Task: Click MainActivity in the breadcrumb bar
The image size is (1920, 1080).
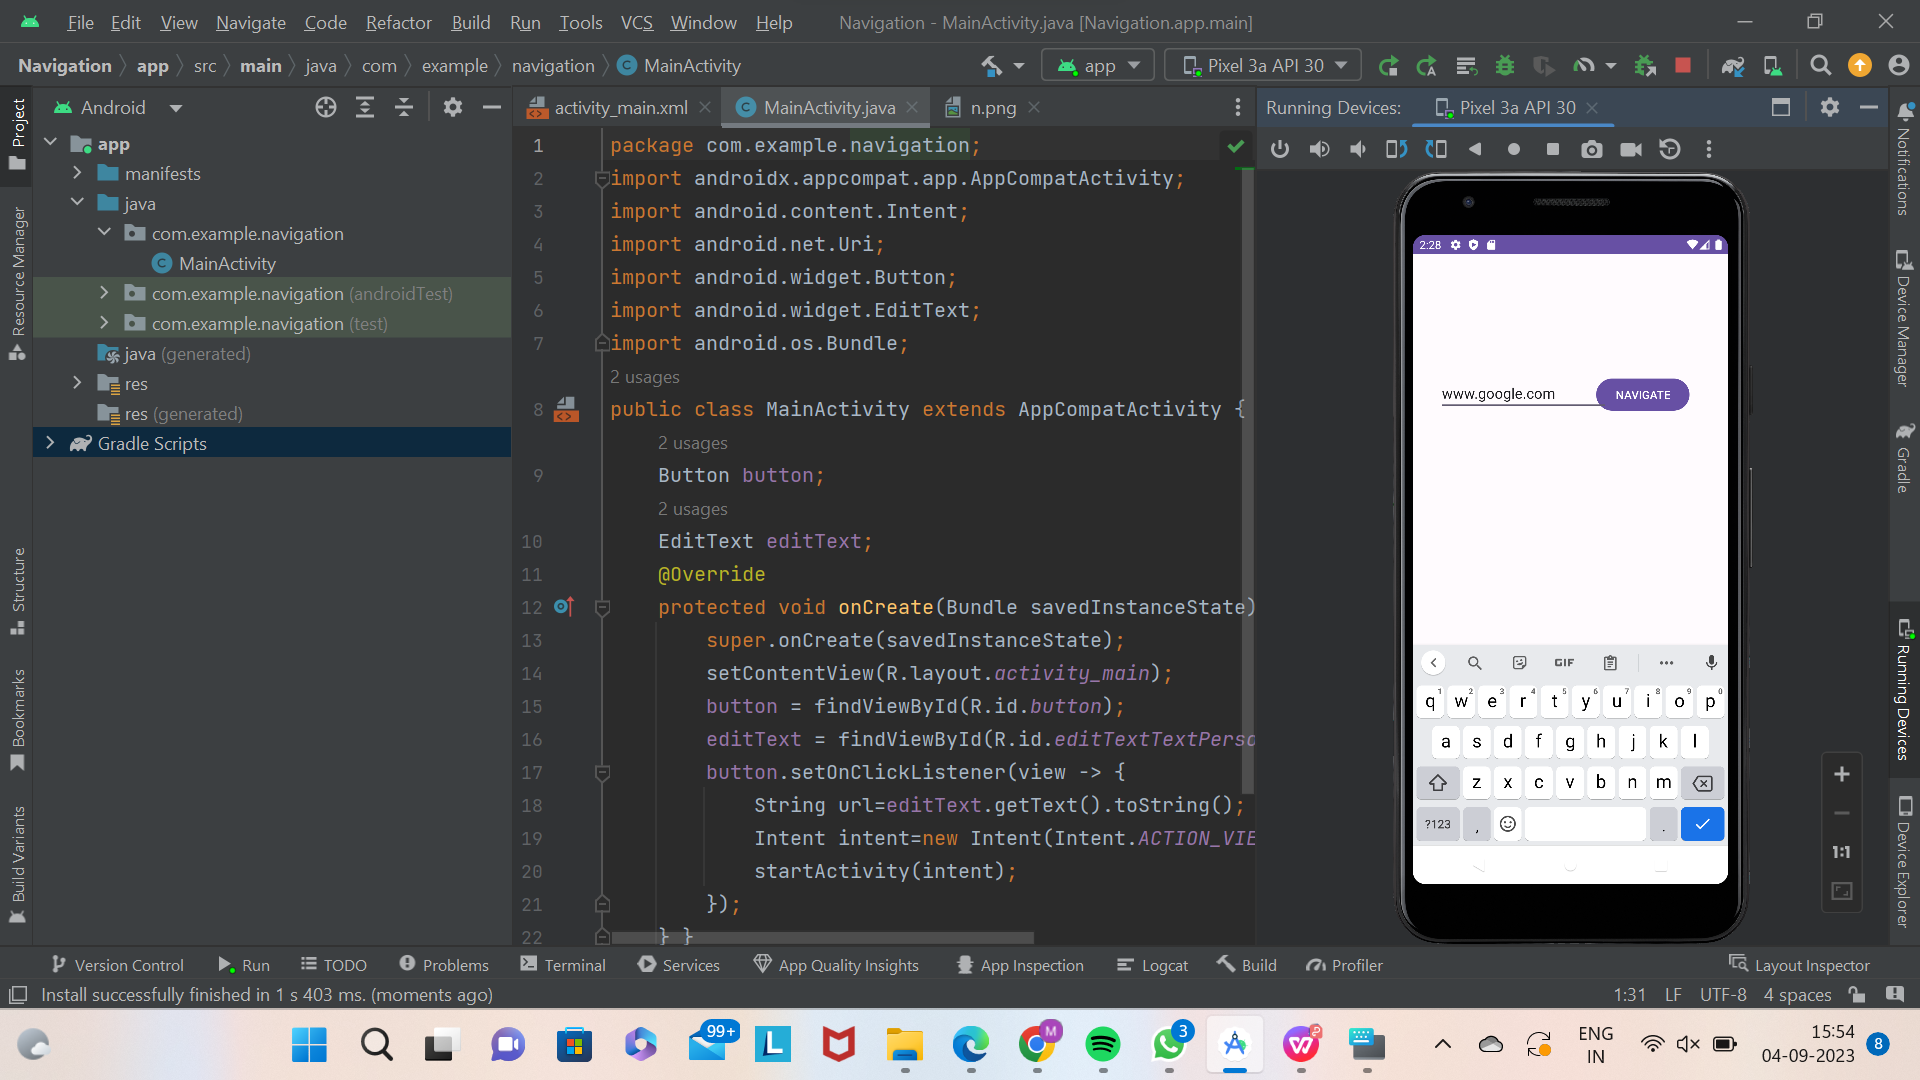Action: click(690, 65)
